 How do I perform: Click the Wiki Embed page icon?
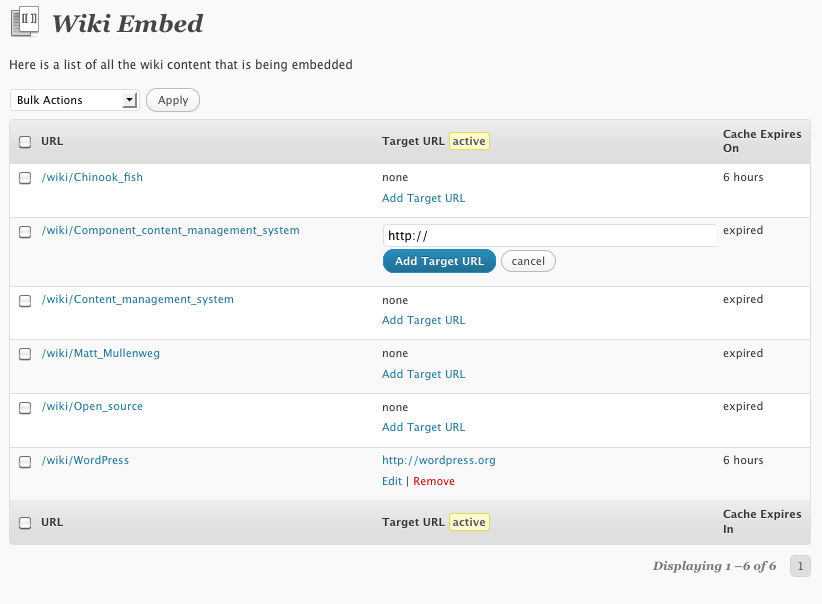[x=24, y=21]
